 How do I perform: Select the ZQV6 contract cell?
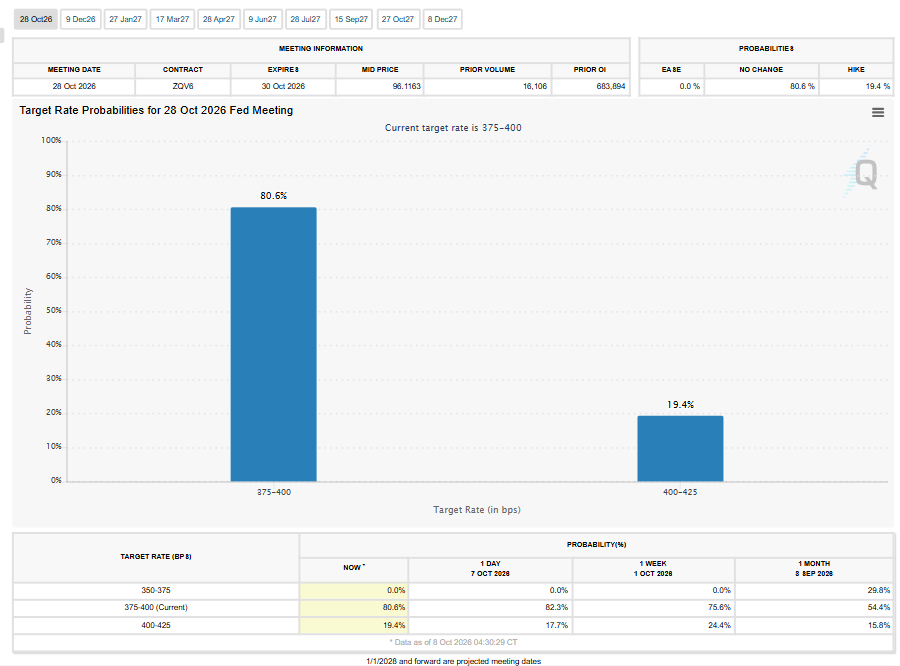coord(183,86)
